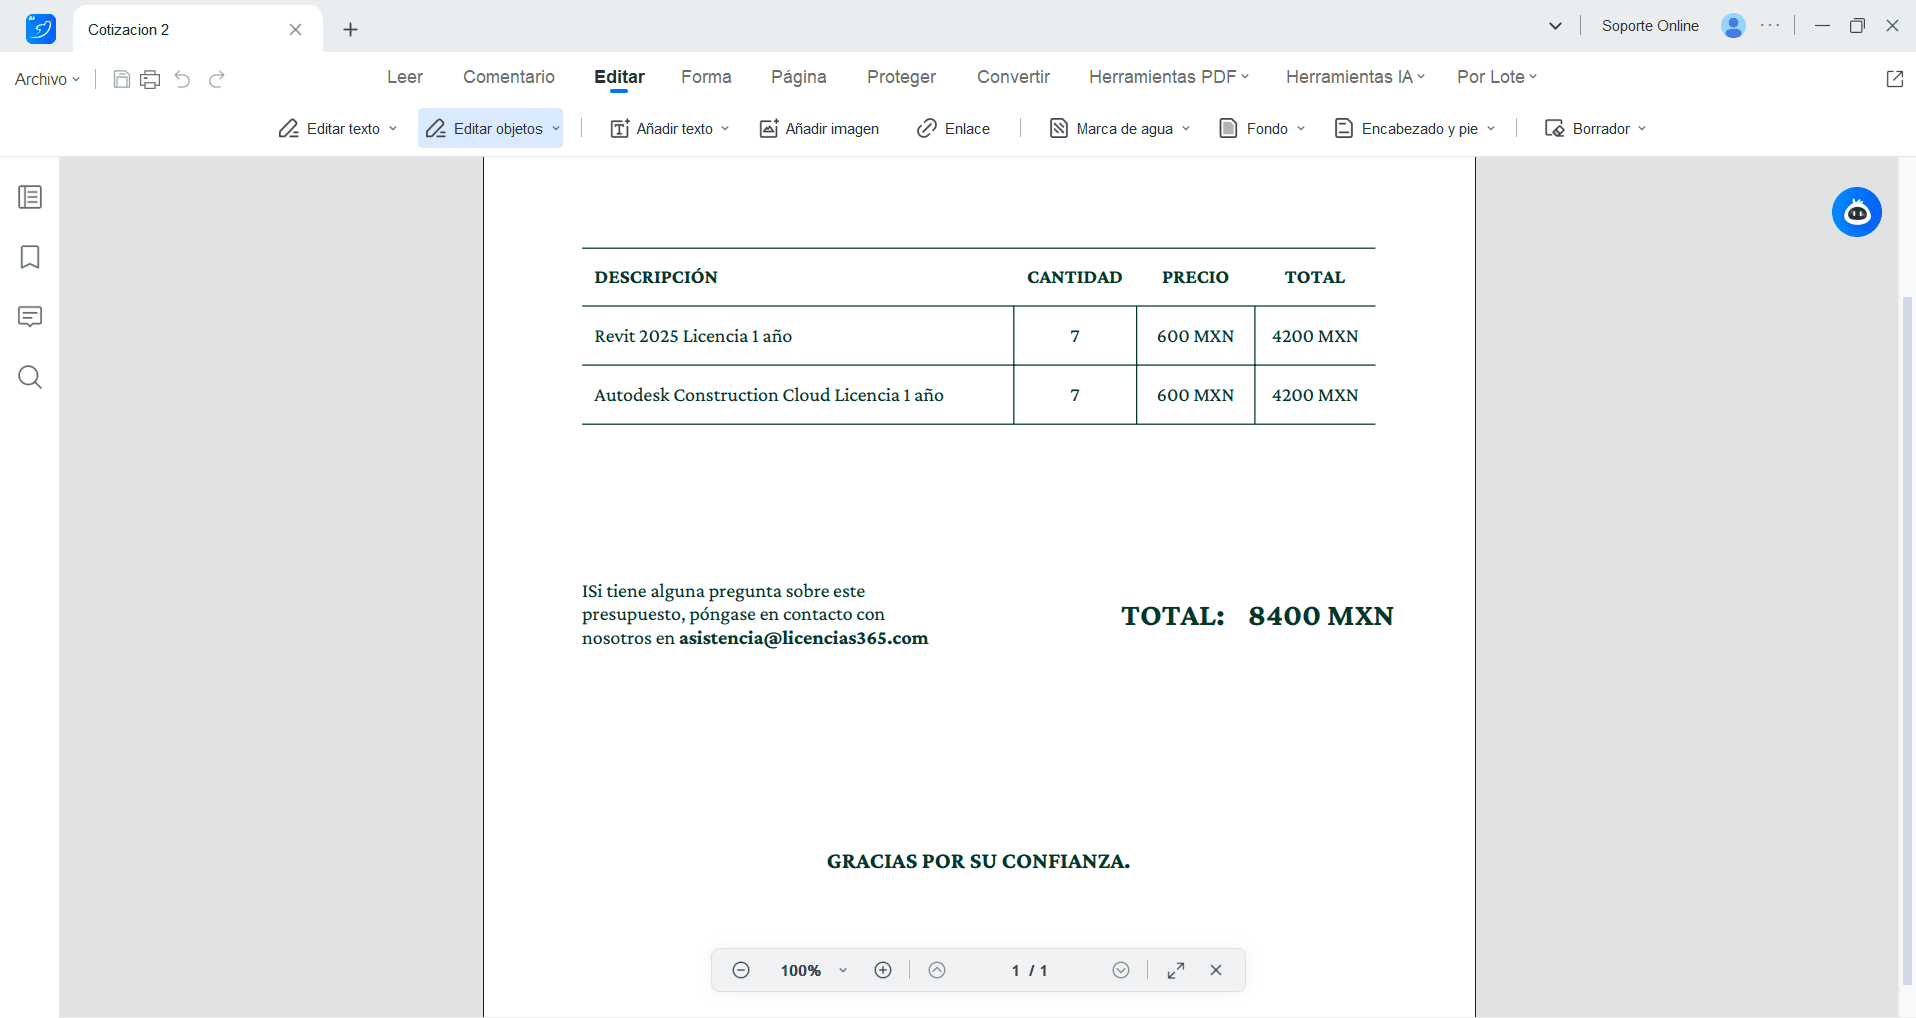Viewport: 1916px width, 1018px height.
Task: Open the bookmarks panel
Action: [x=30, y=257]
